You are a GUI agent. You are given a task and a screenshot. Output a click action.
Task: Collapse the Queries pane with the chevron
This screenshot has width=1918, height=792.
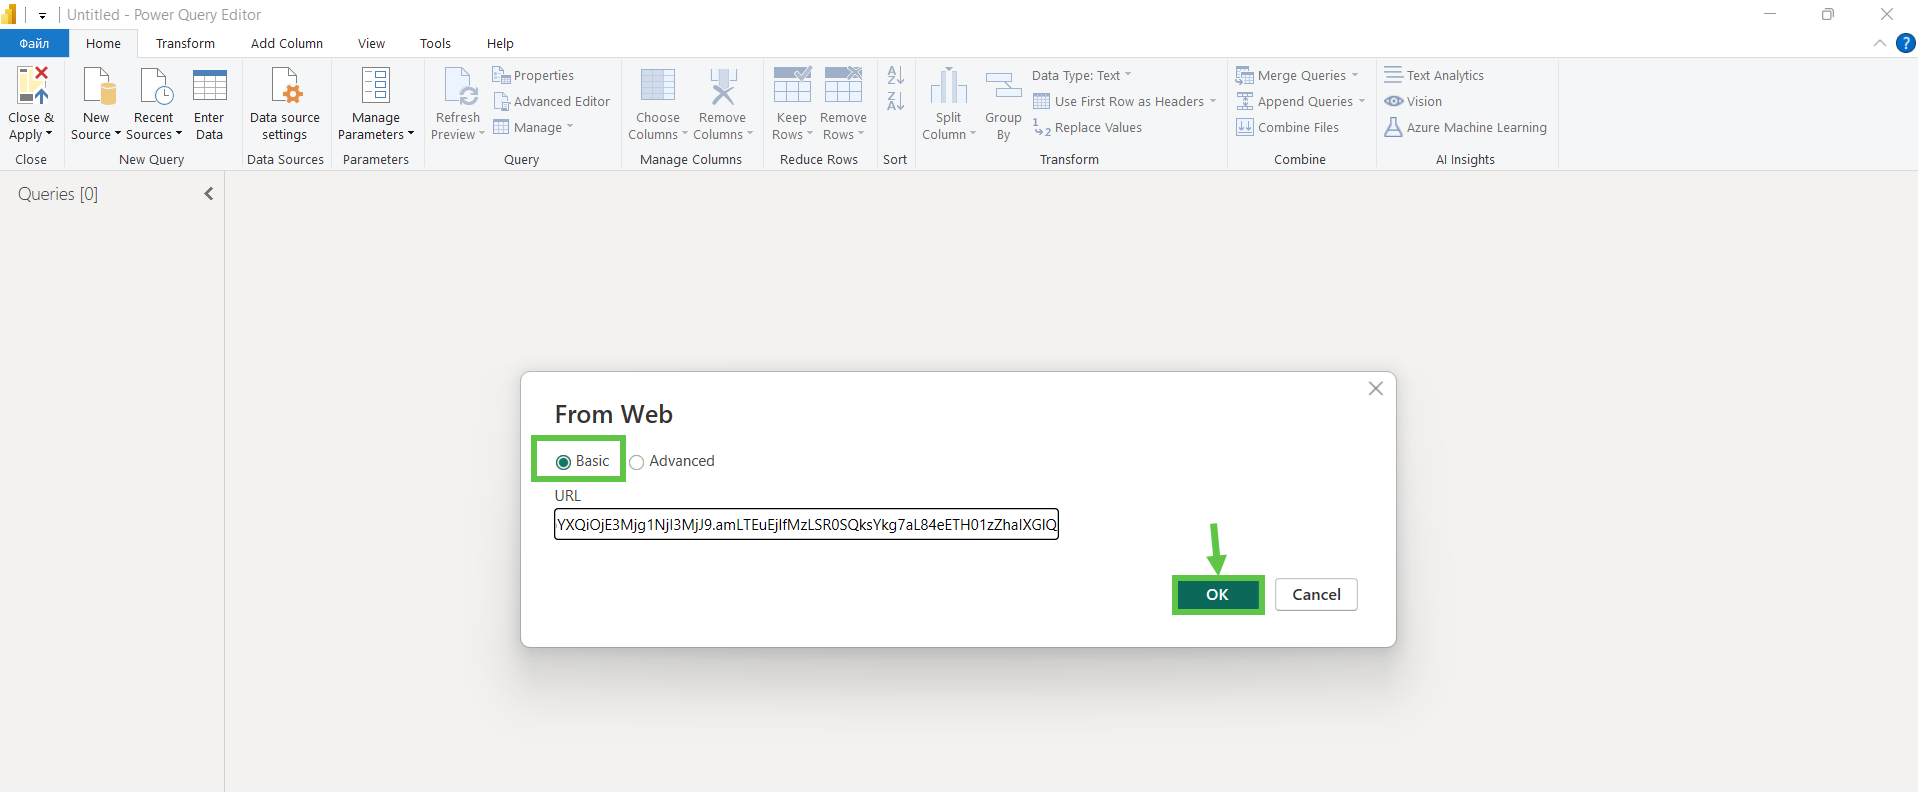tap(209, 194)
